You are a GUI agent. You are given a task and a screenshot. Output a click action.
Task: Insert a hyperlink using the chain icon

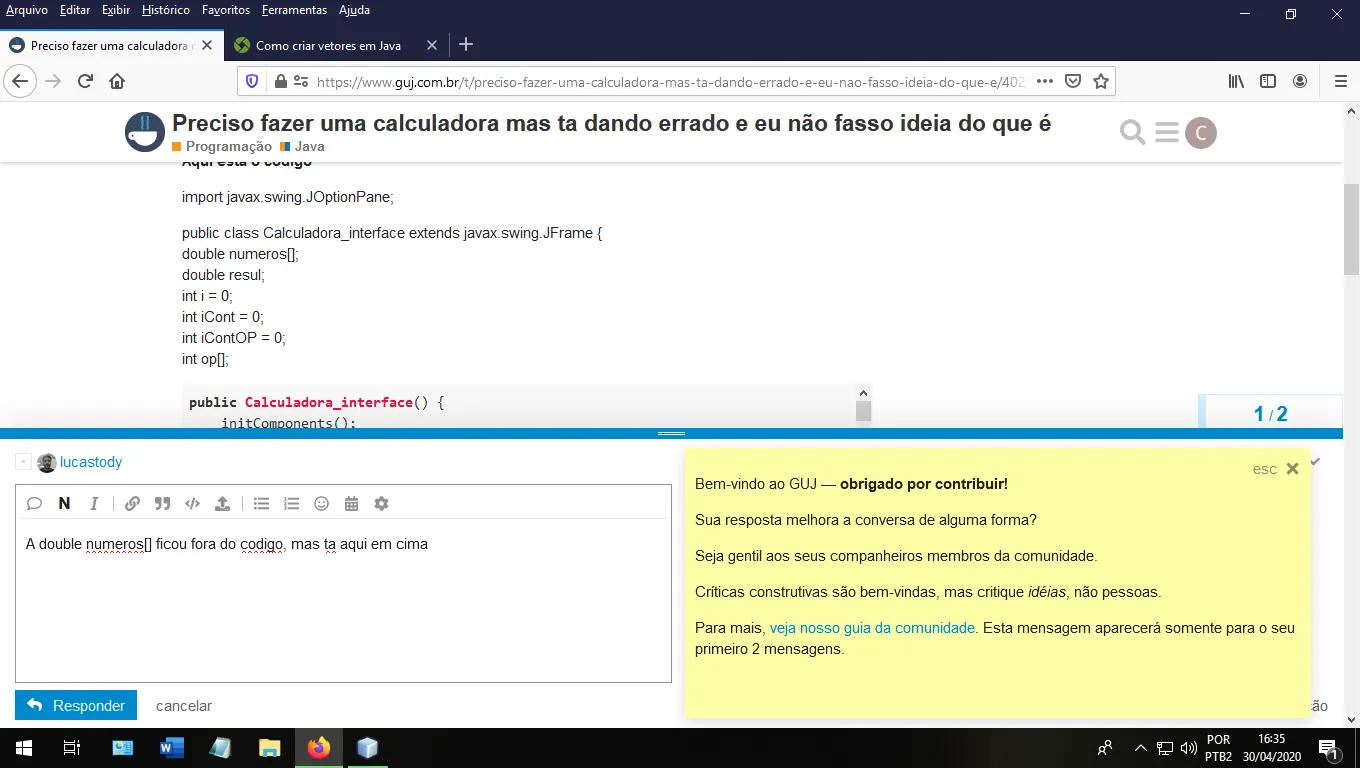[x=132, y=504]
